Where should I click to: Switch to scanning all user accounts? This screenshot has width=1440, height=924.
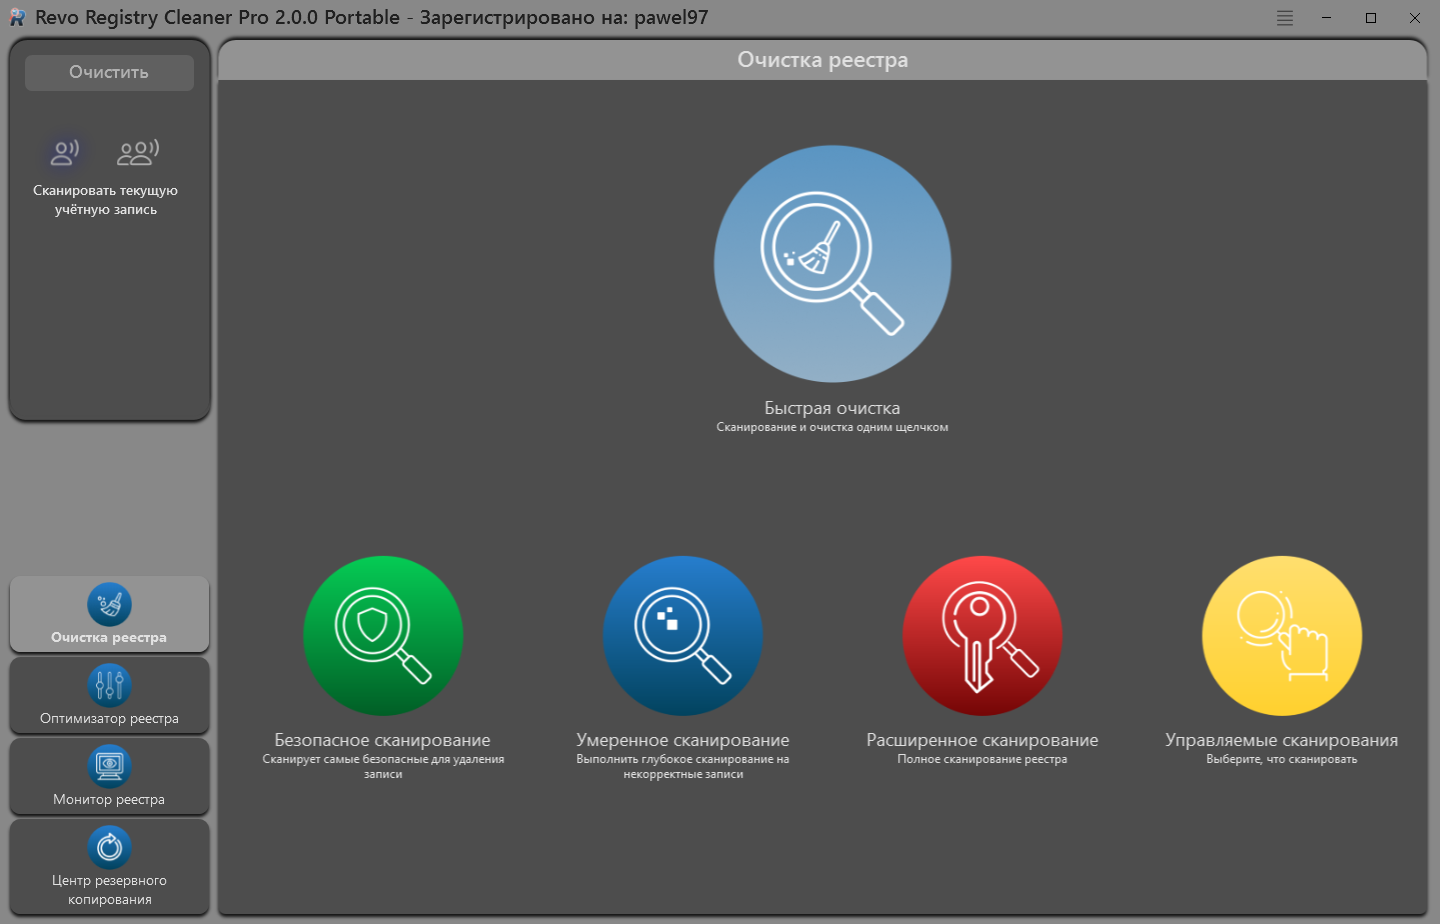click(138, 153)
